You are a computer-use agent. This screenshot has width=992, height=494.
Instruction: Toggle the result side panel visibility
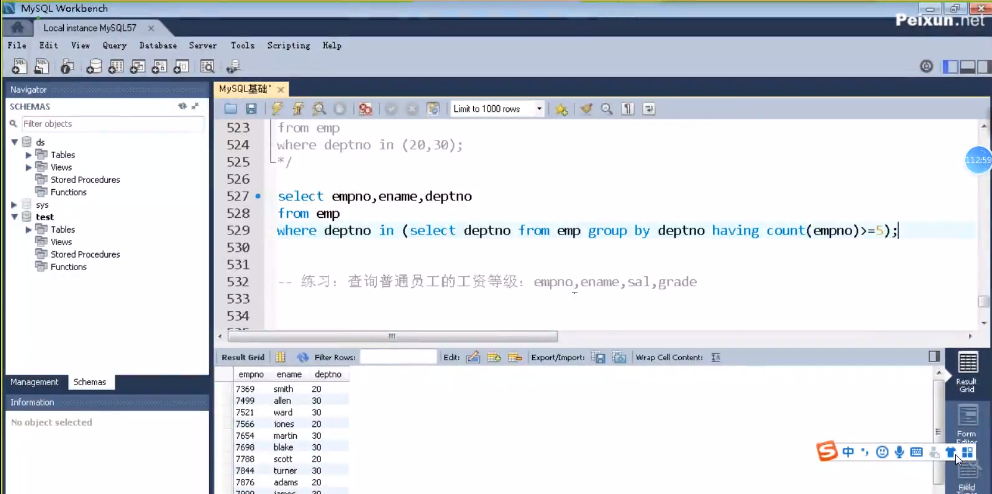(934, 357)
